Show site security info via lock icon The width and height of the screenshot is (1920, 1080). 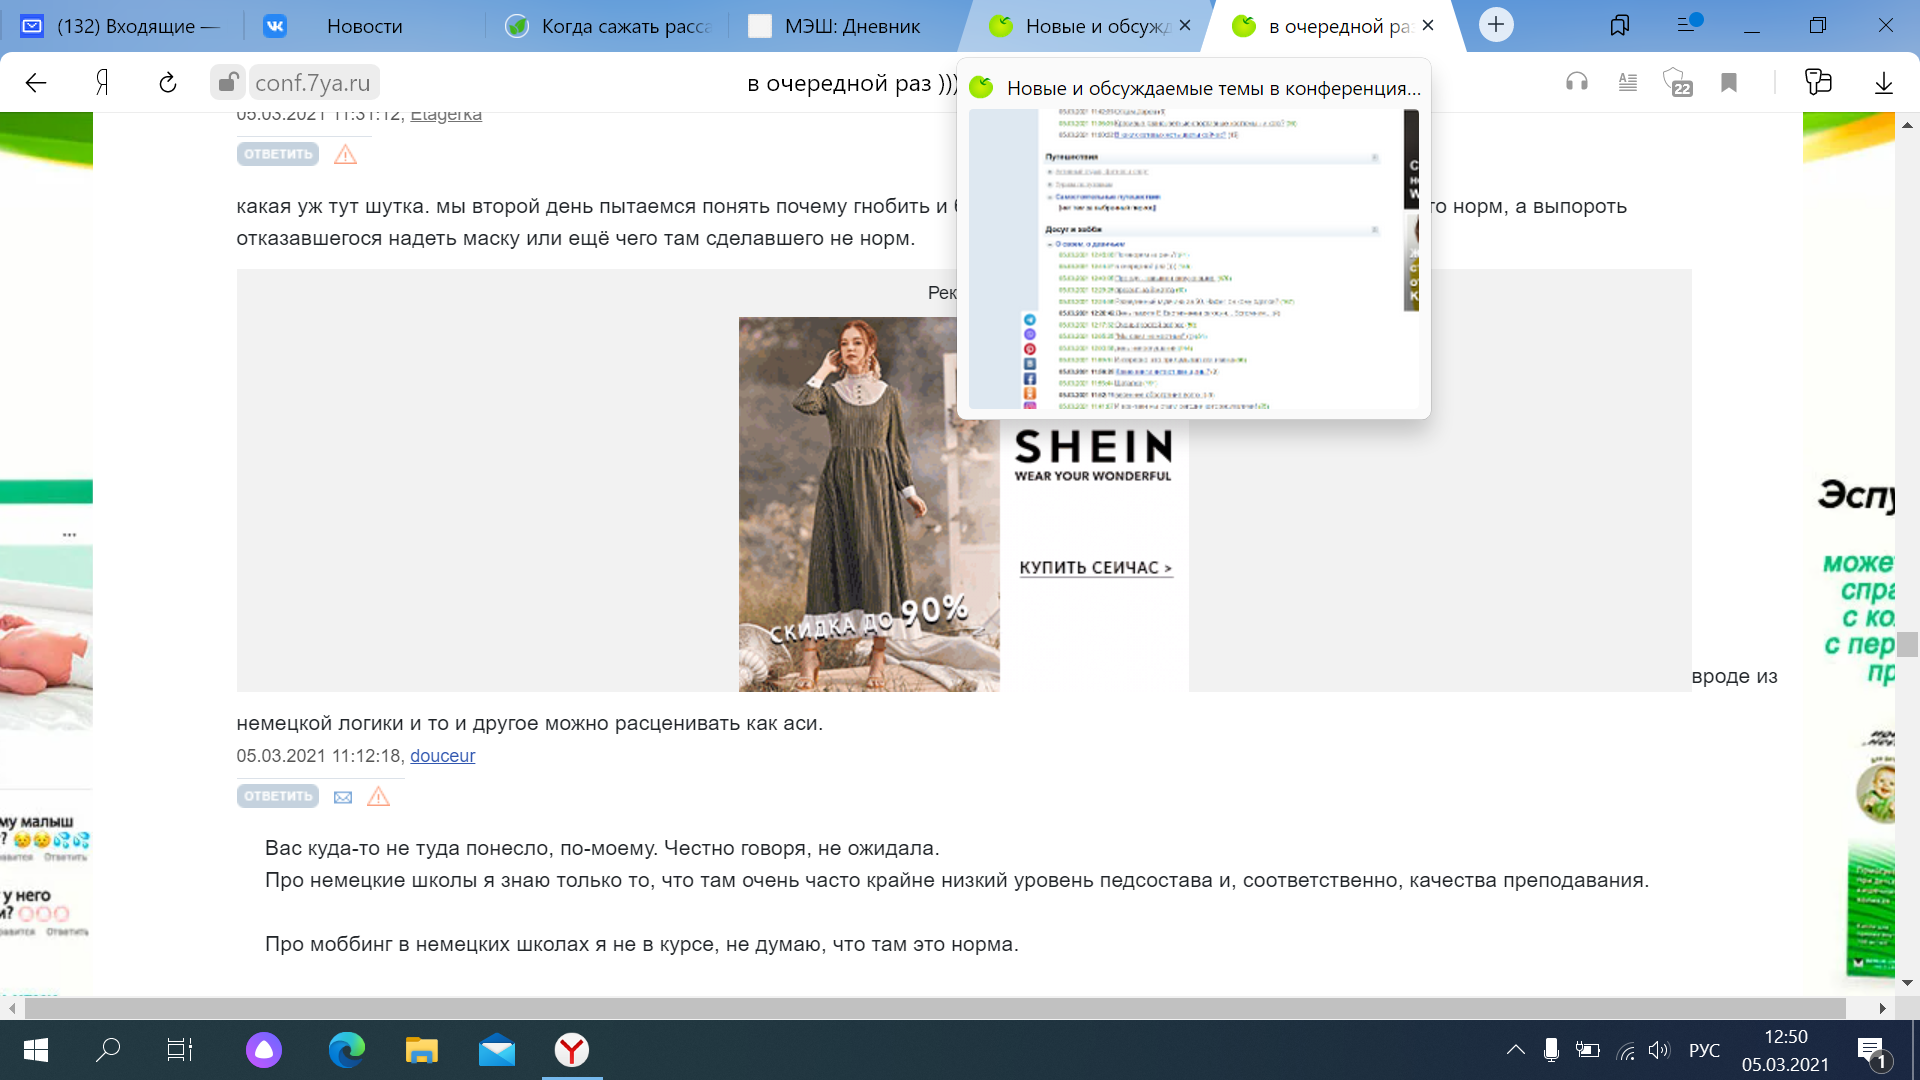pyautogui.click(x=228, y=82)
